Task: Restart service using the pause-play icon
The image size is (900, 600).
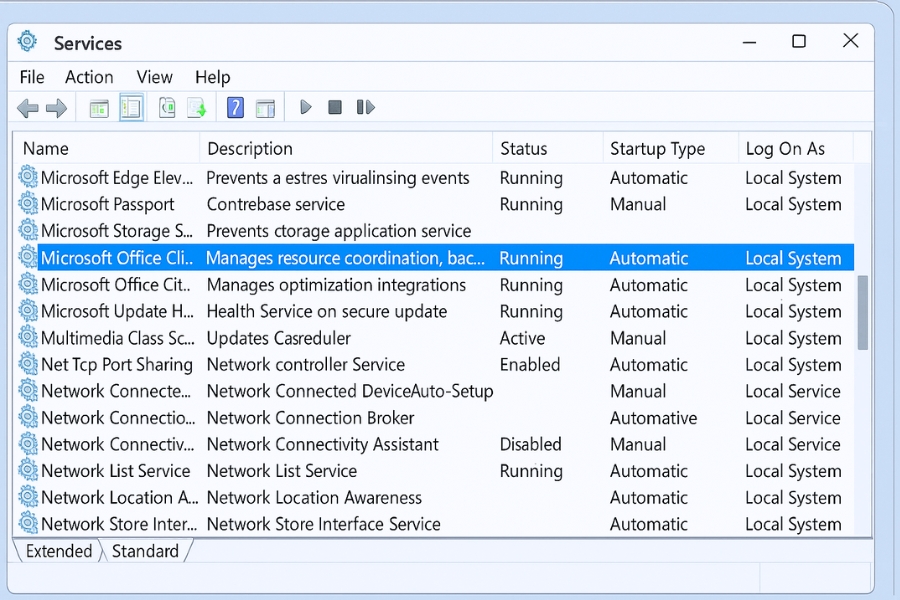Action: coord(365,107)
